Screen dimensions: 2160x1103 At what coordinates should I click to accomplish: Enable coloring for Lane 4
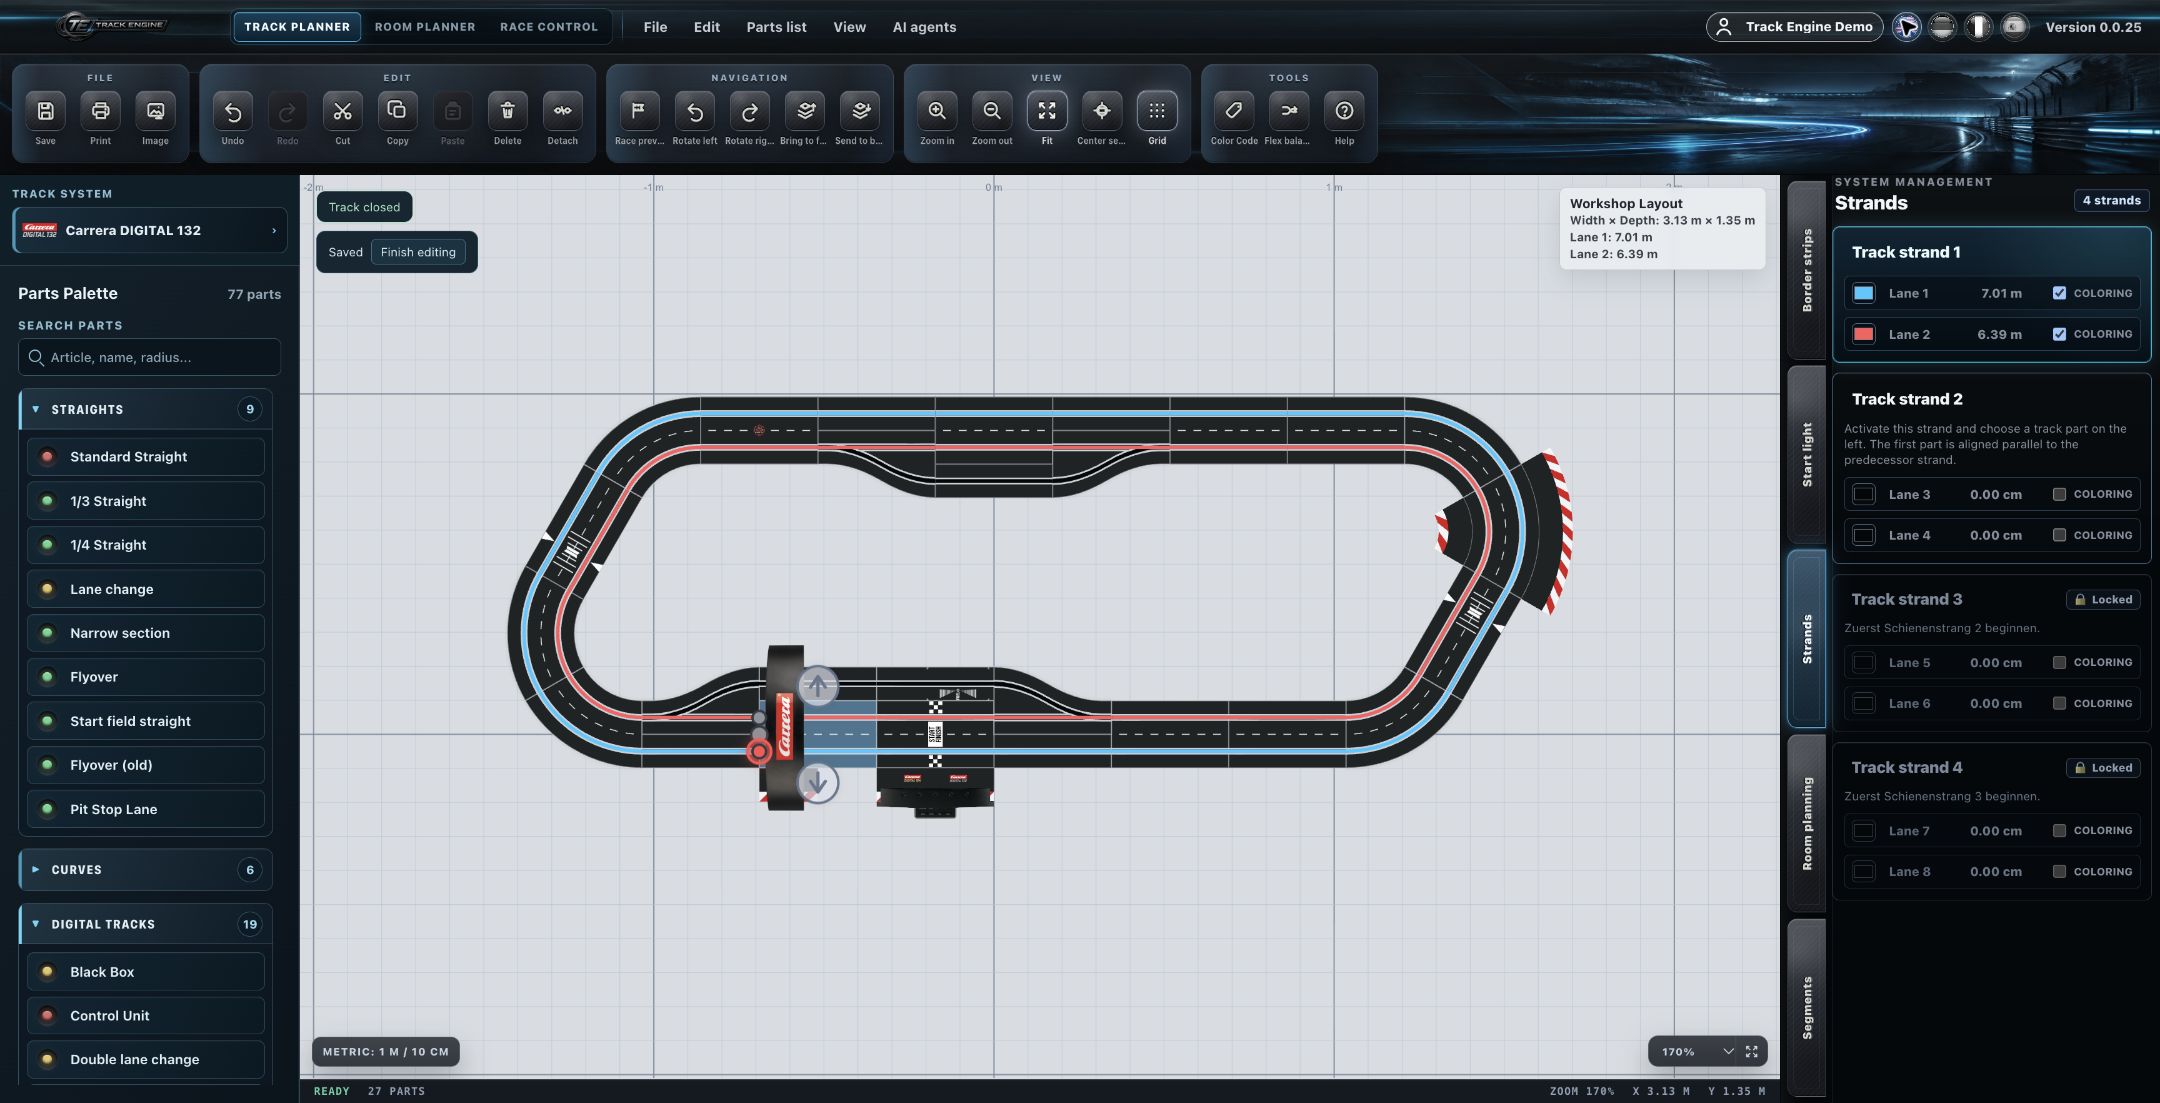click(x=2059, y=535)
